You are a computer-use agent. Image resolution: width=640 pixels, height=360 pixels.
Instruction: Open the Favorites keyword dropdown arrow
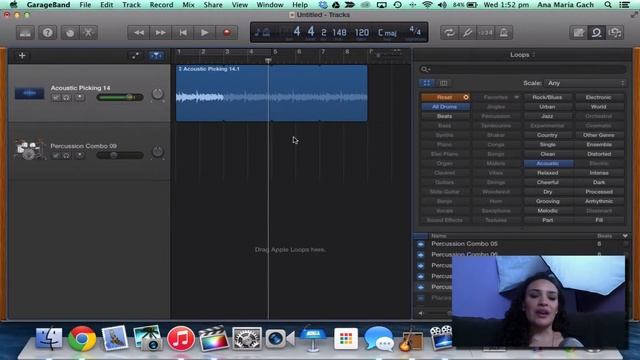517,98
